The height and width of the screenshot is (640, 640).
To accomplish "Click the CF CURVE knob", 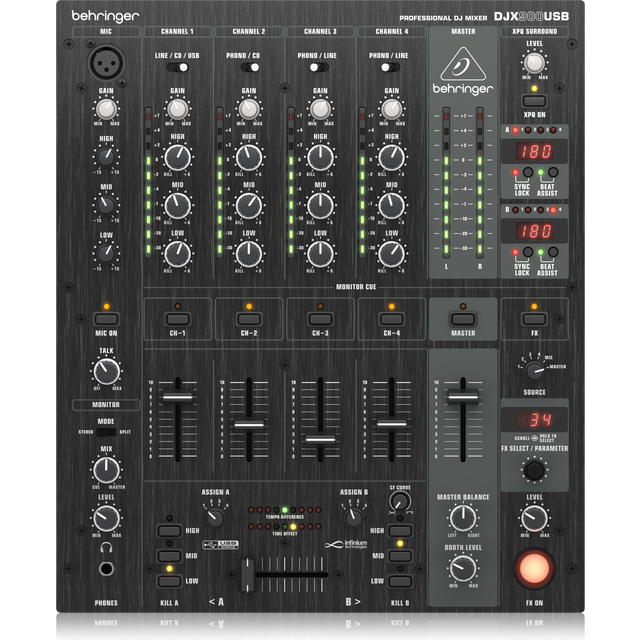I will (400, 500).
